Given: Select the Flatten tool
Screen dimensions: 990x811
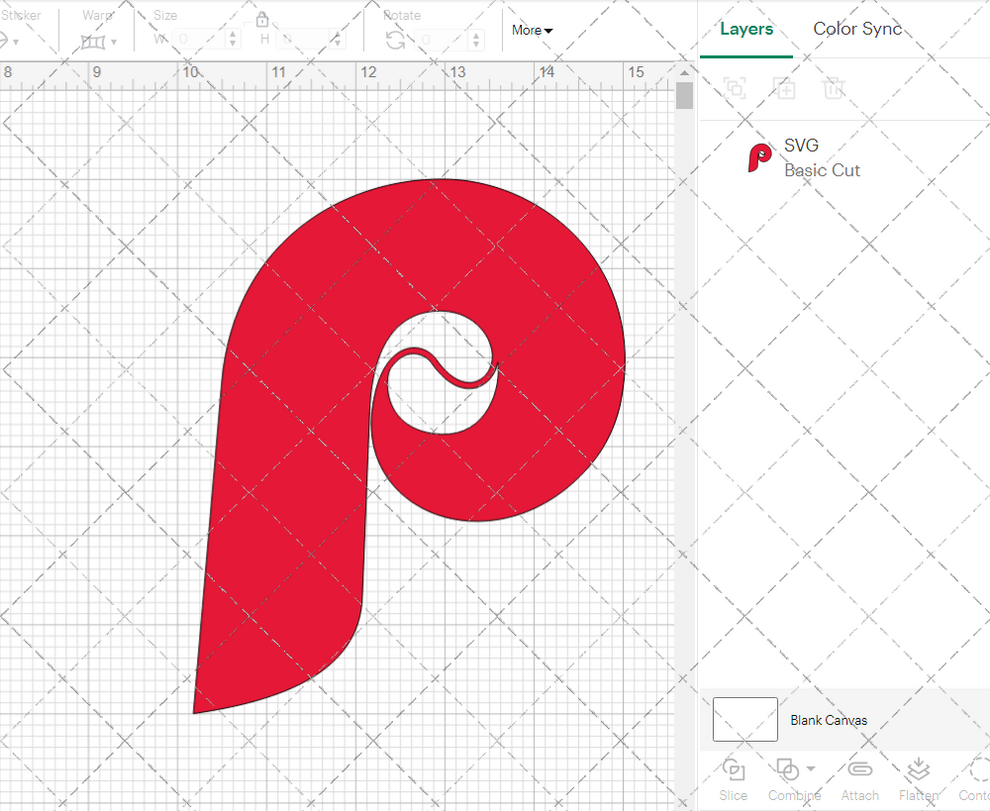Looking at the screenshot, I should (919, 779).
